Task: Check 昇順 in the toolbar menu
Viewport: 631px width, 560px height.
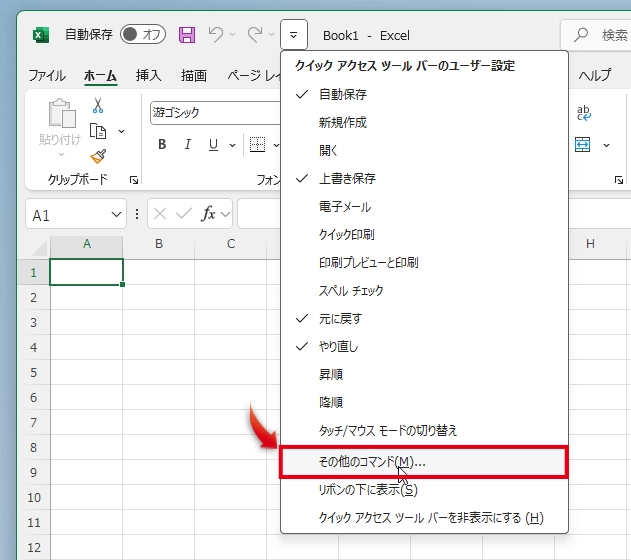Action: pyautogui.click(x=424, y=375)
